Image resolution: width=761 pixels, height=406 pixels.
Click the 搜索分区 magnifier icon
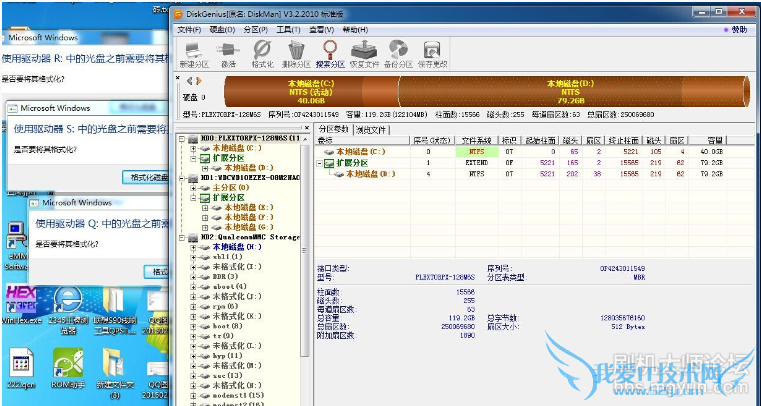point(329,52)
